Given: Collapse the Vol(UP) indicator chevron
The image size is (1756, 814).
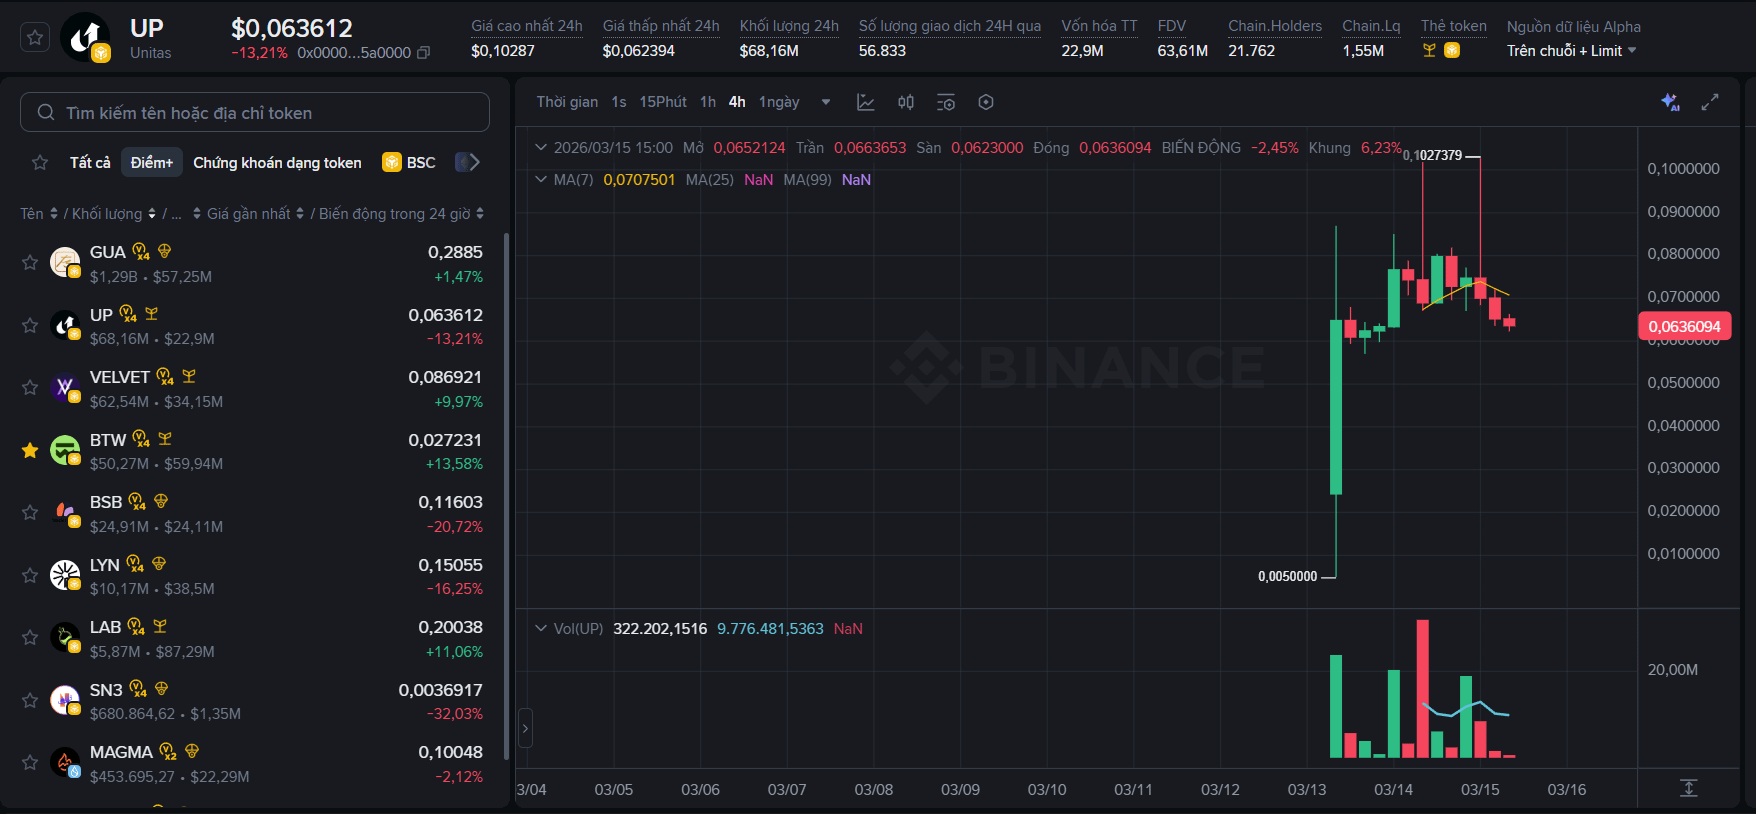Looking at the screenshot, I should coord(541,628).
